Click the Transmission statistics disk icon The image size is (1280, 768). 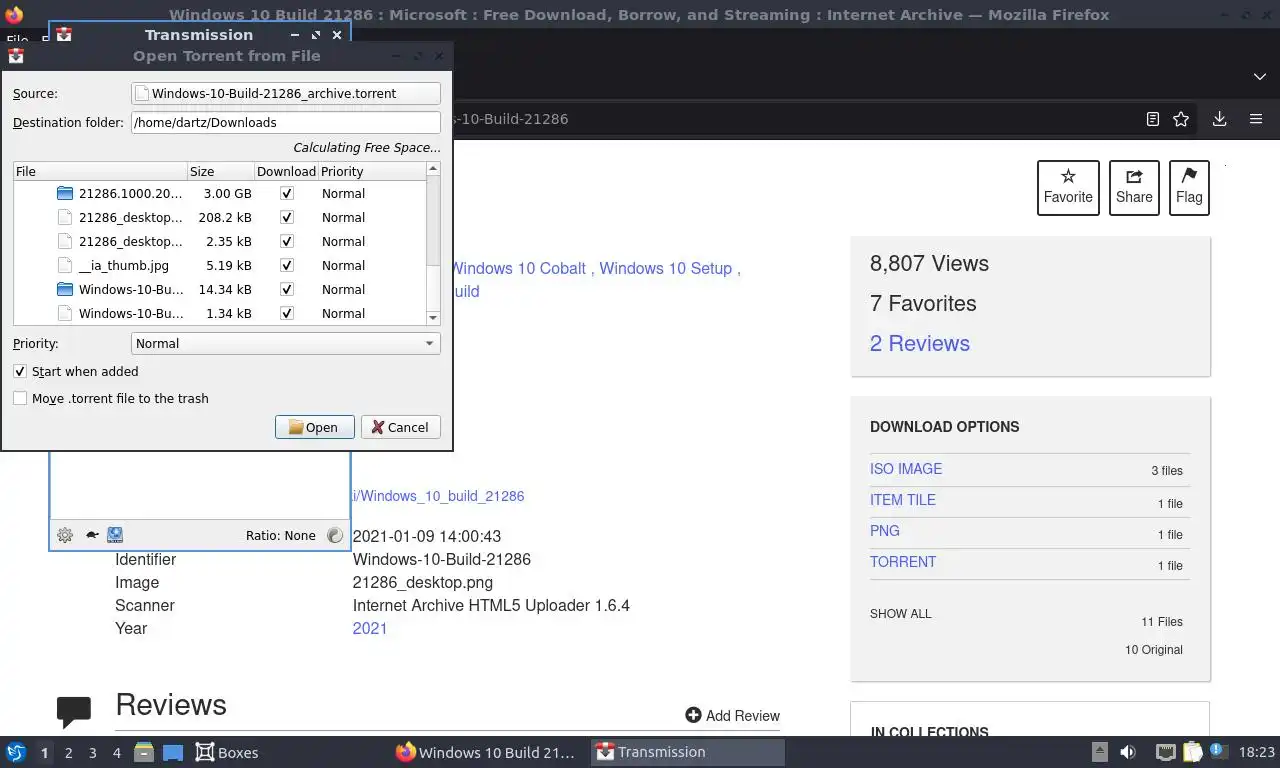pyautogui.click(x=115, y=535)
